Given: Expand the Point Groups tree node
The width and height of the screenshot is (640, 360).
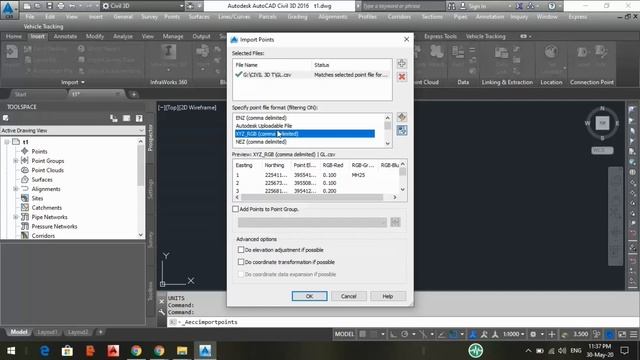Looking at the screenshot, I should tap(16, 161).
